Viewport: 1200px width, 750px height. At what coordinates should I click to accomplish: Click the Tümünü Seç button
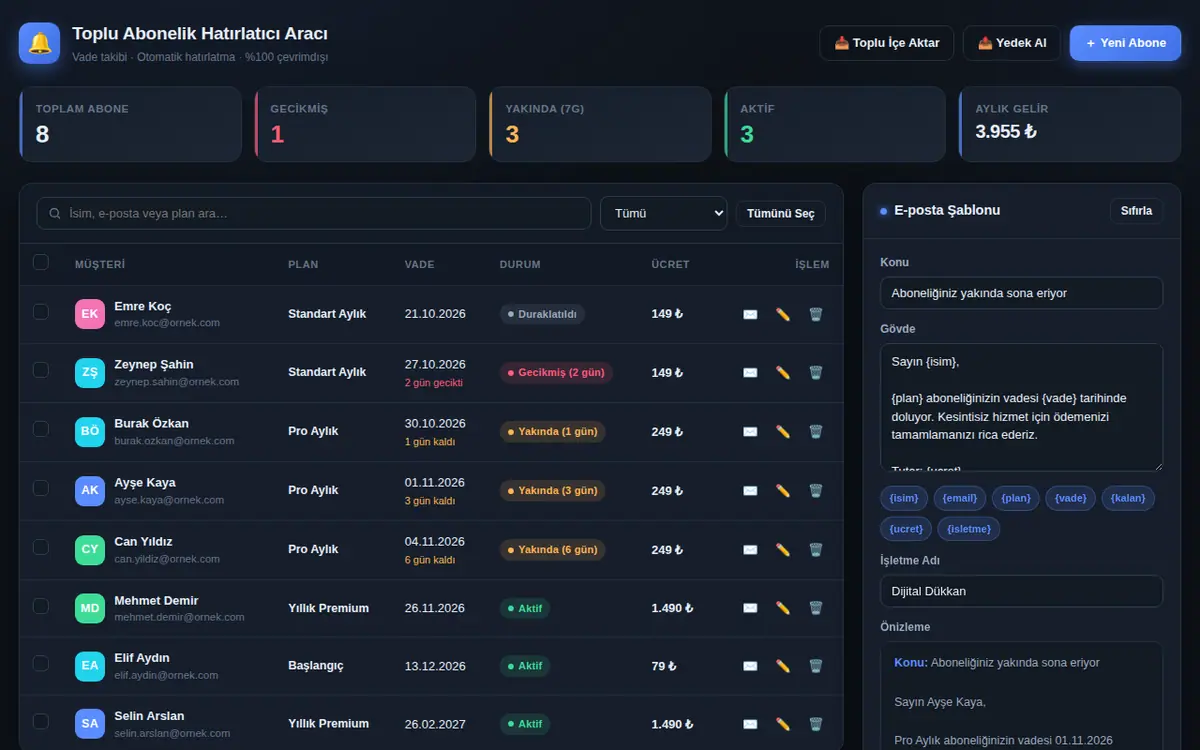point(781,214)
